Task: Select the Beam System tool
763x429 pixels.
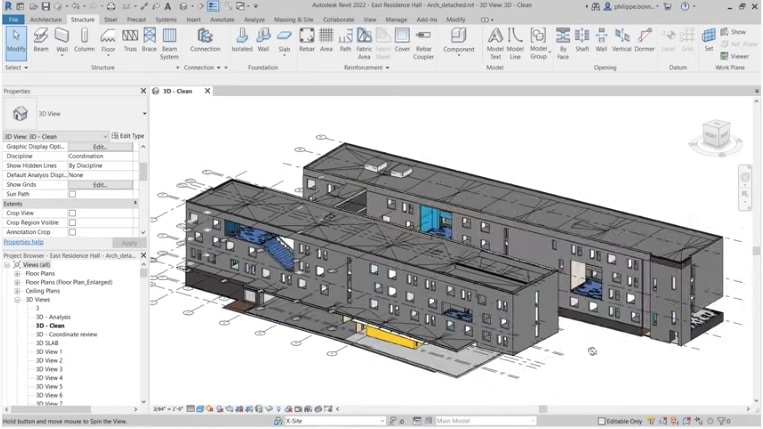Action: tap(169, 43)
